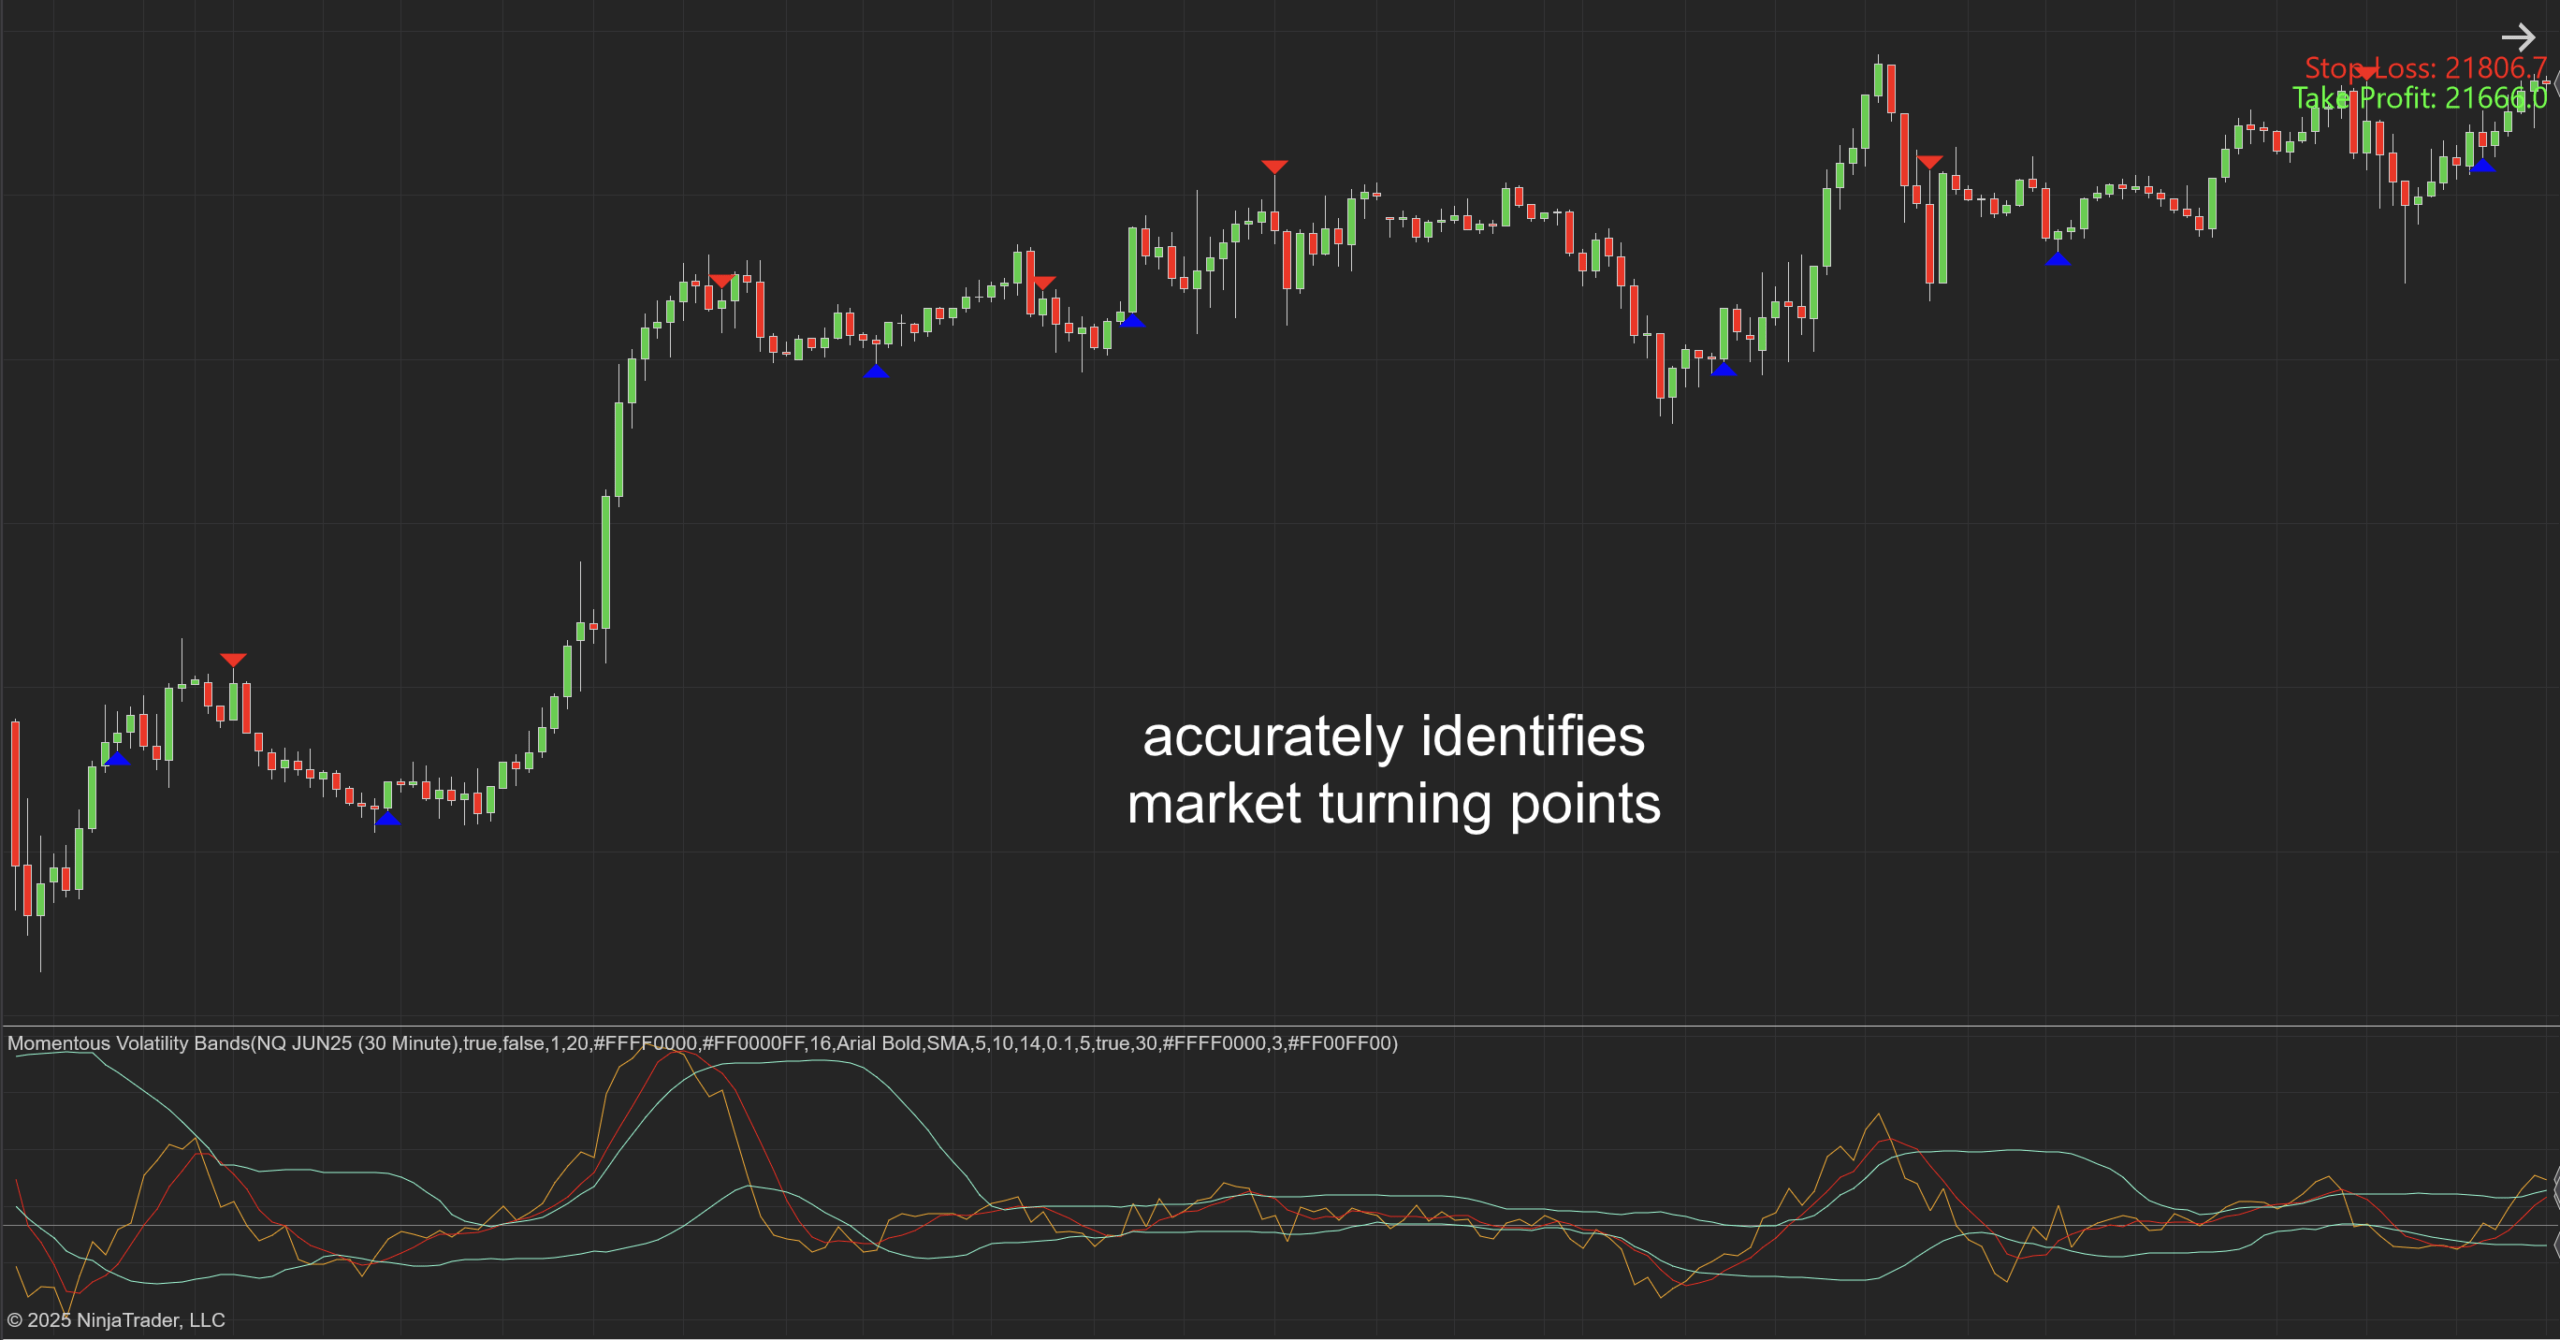This screenshot has height=1340, width=2560.
Task: Click the earliest red sell signal triangle
Action: tap(233, 660)
